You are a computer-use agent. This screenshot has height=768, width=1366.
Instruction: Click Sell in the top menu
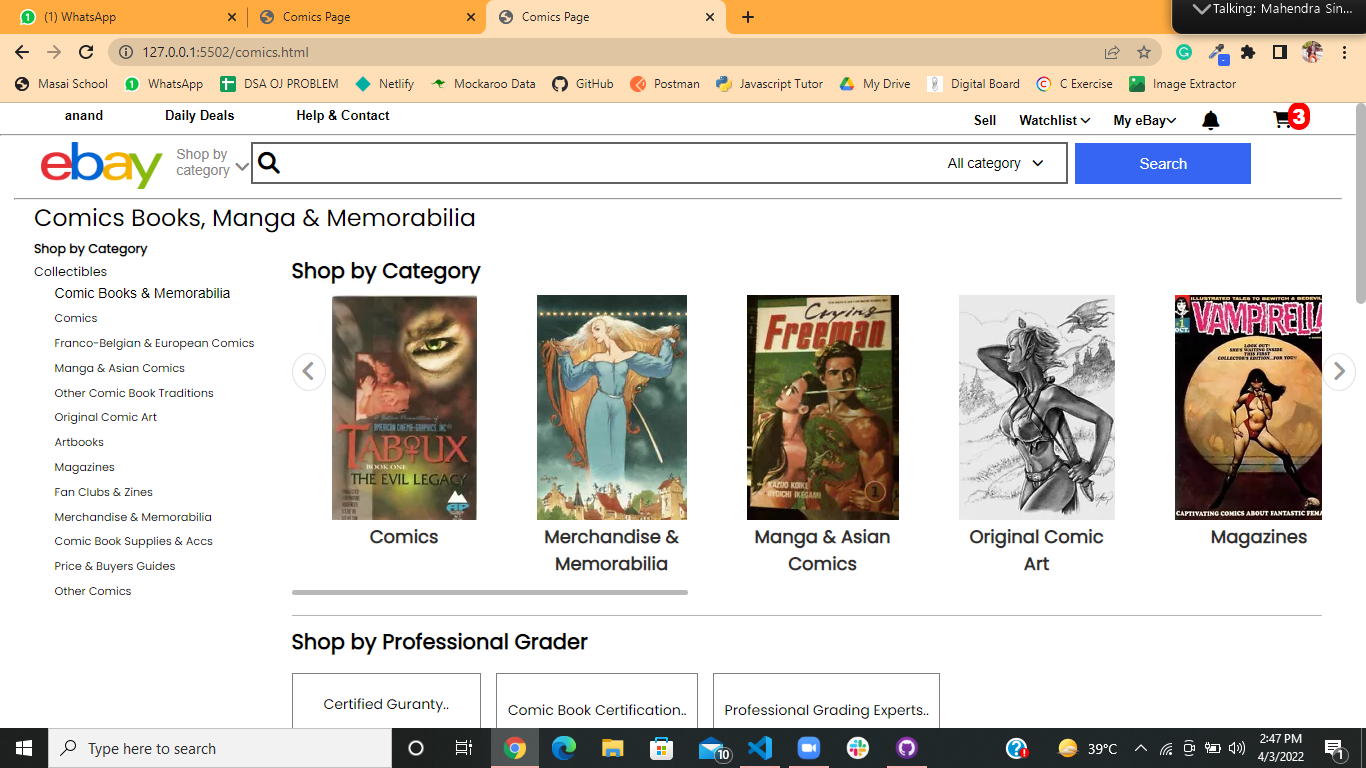coord(985,120)
